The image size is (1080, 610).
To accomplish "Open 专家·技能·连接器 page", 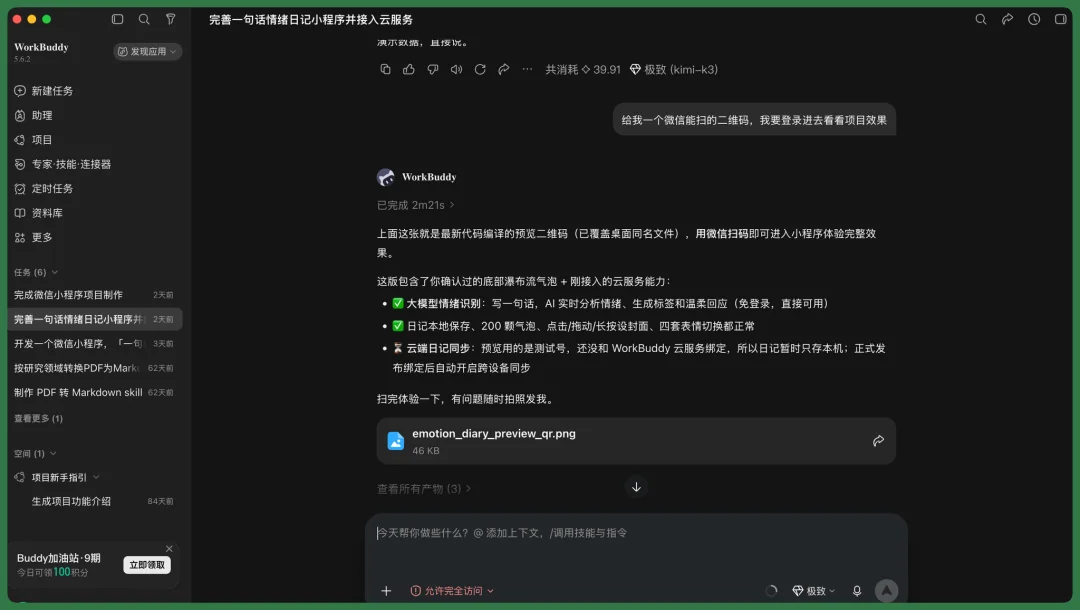I will point(63,164).
